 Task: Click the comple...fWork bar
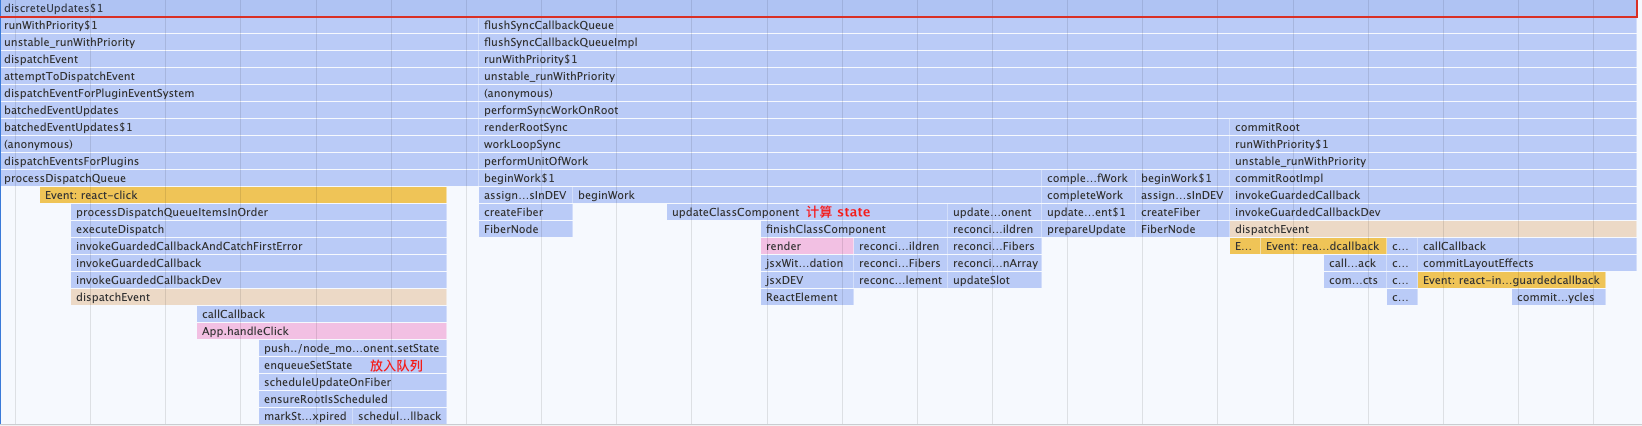pyautogui.click(x=1089, y=178)
